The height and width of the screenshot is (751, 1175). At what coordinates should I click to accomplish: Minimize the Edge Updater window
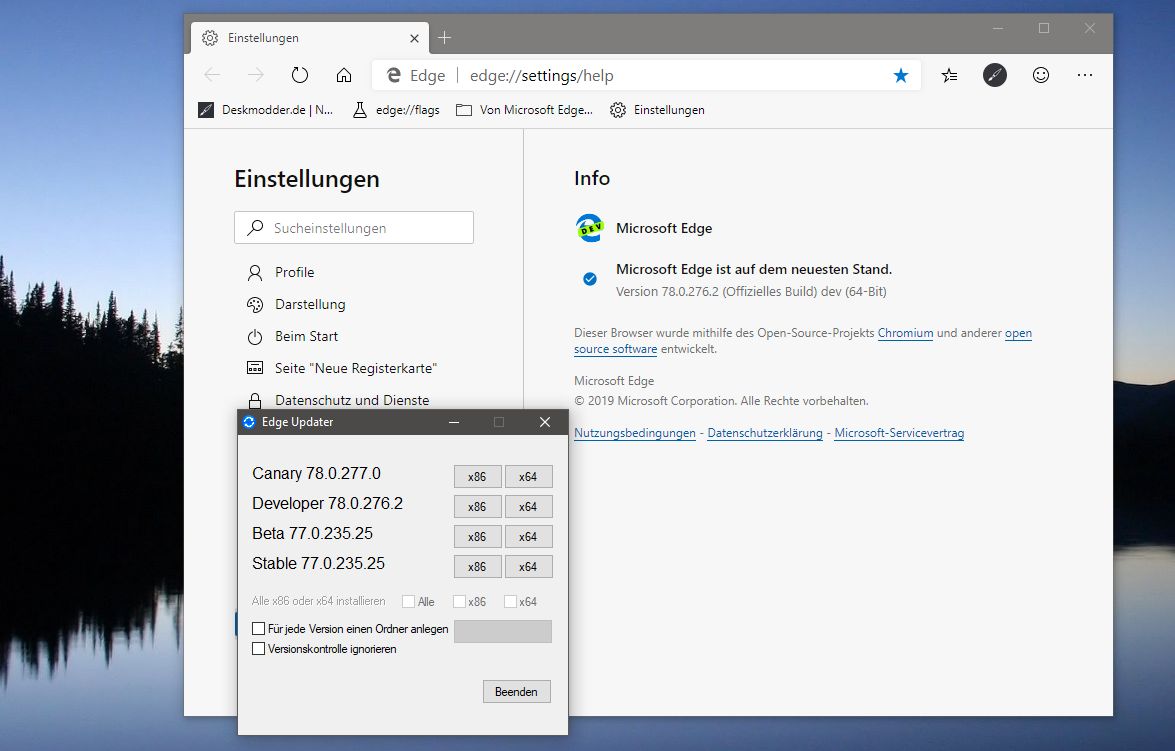(x=454, y=422)
